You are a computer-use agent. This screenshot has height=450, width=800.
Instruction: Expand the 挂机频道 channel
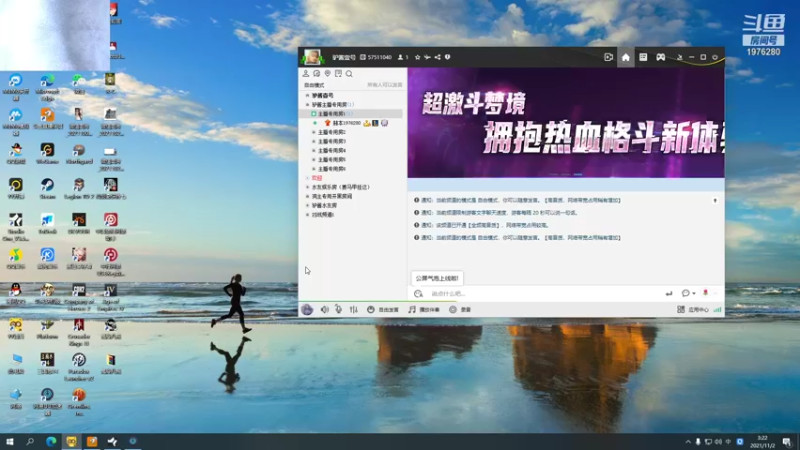point(307,215)
